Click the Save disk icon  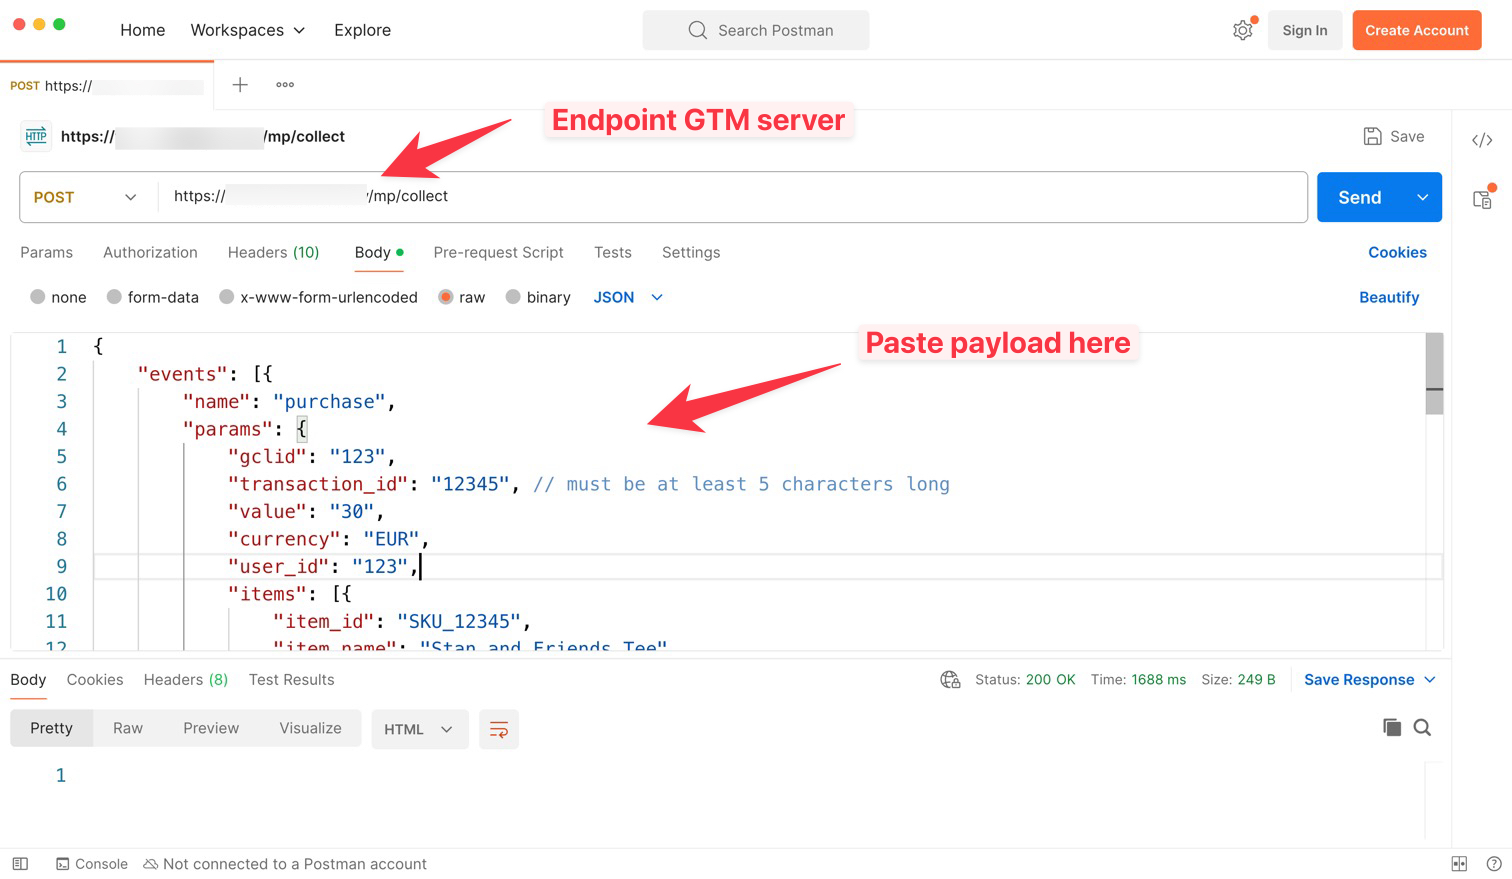pos(1372,136)
